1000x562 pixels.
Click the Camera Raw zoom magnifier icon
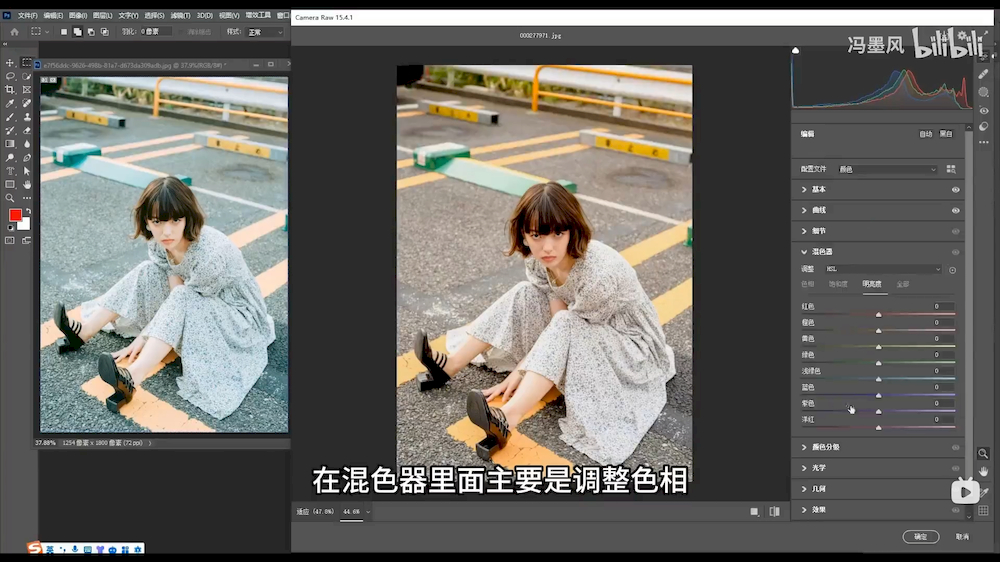[983, 454]
